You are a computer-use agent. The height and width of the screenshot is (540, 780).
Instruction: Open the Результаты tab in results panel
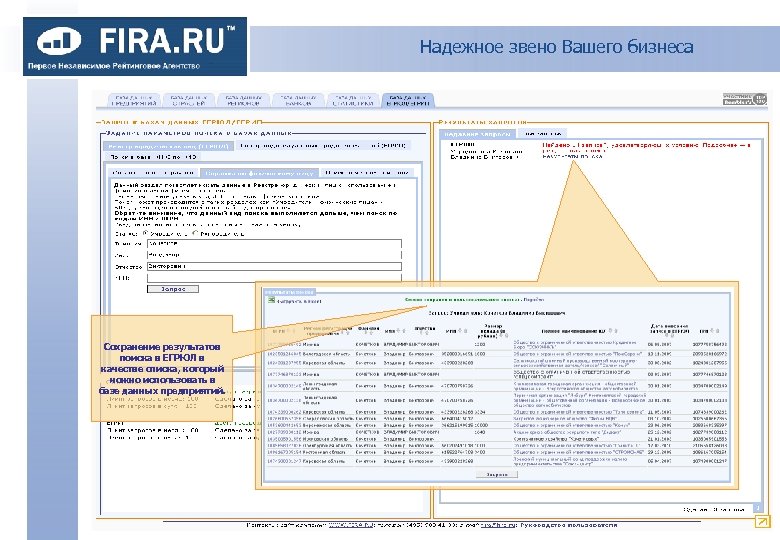(543, 134)
